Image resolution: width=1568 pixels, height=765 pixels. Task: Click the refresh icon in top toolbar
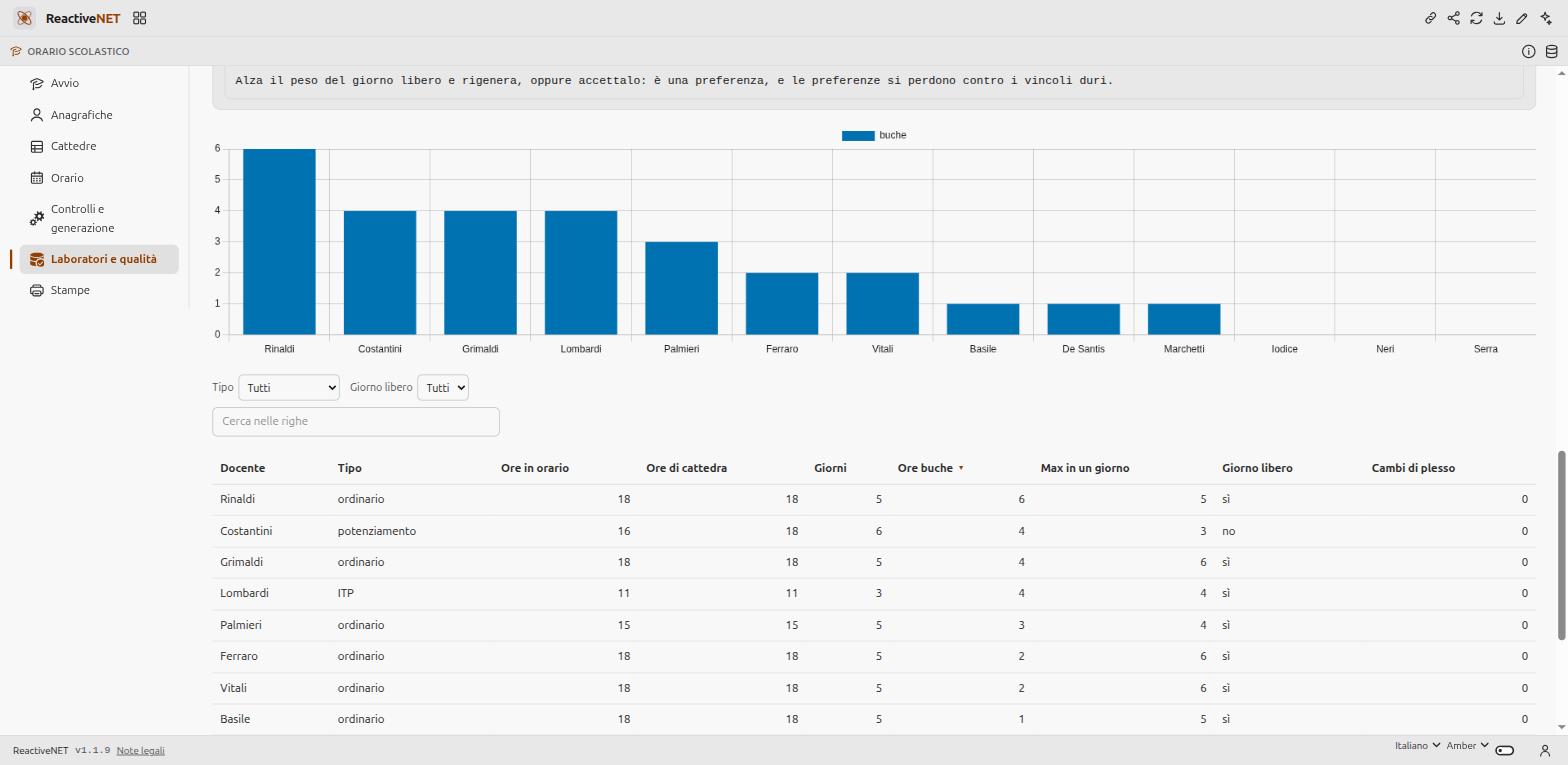point(1477,18)
